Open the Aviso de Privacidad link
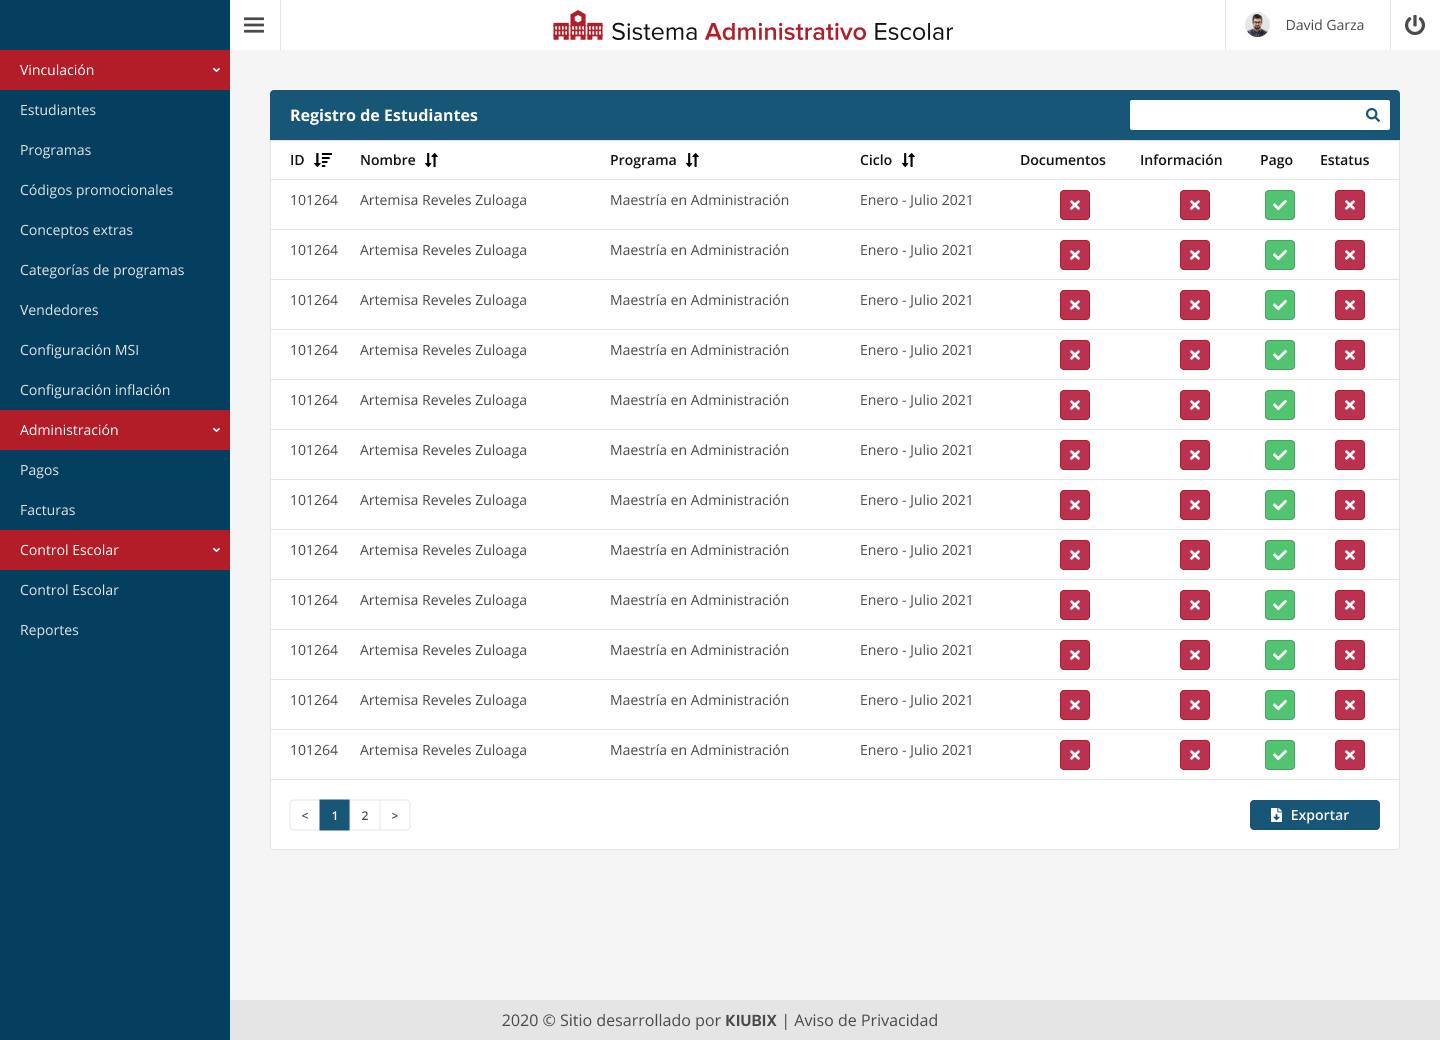Screen dimensions: 1440x1040 click(865, 1020)
